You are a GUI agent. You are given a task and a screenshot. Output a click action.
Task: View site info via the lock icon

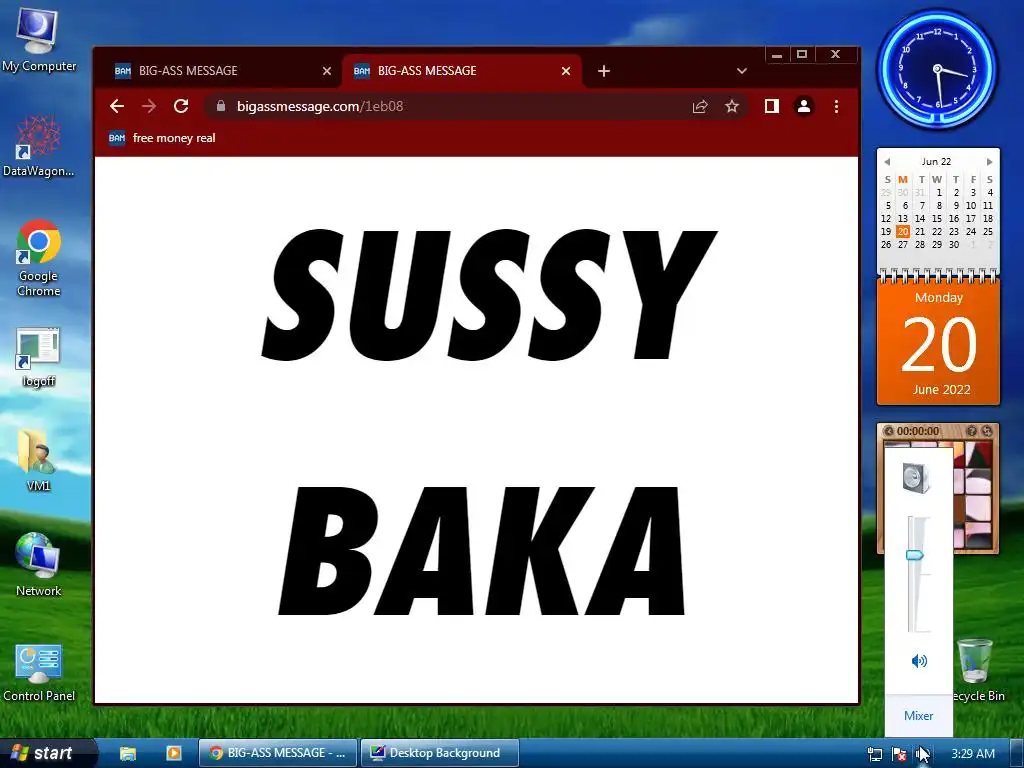221,106
